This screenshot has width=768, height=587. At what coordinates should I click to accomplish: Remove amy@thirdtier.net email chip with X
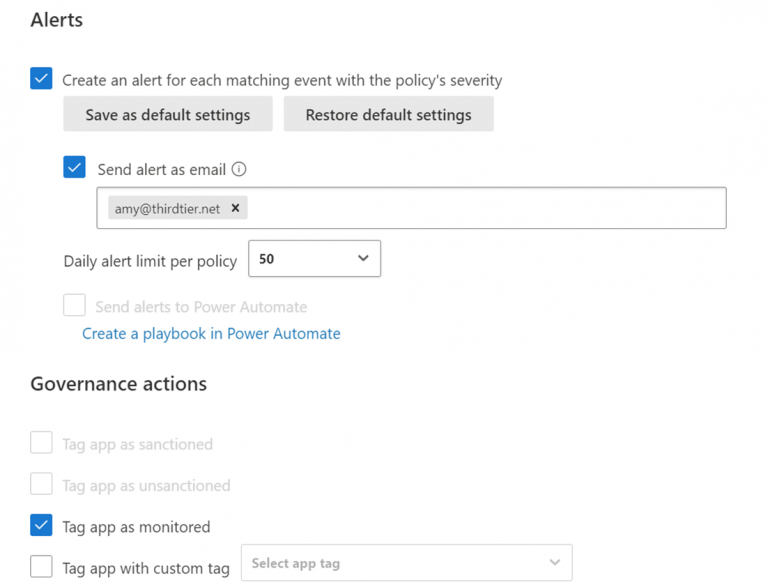coord(236,208)
